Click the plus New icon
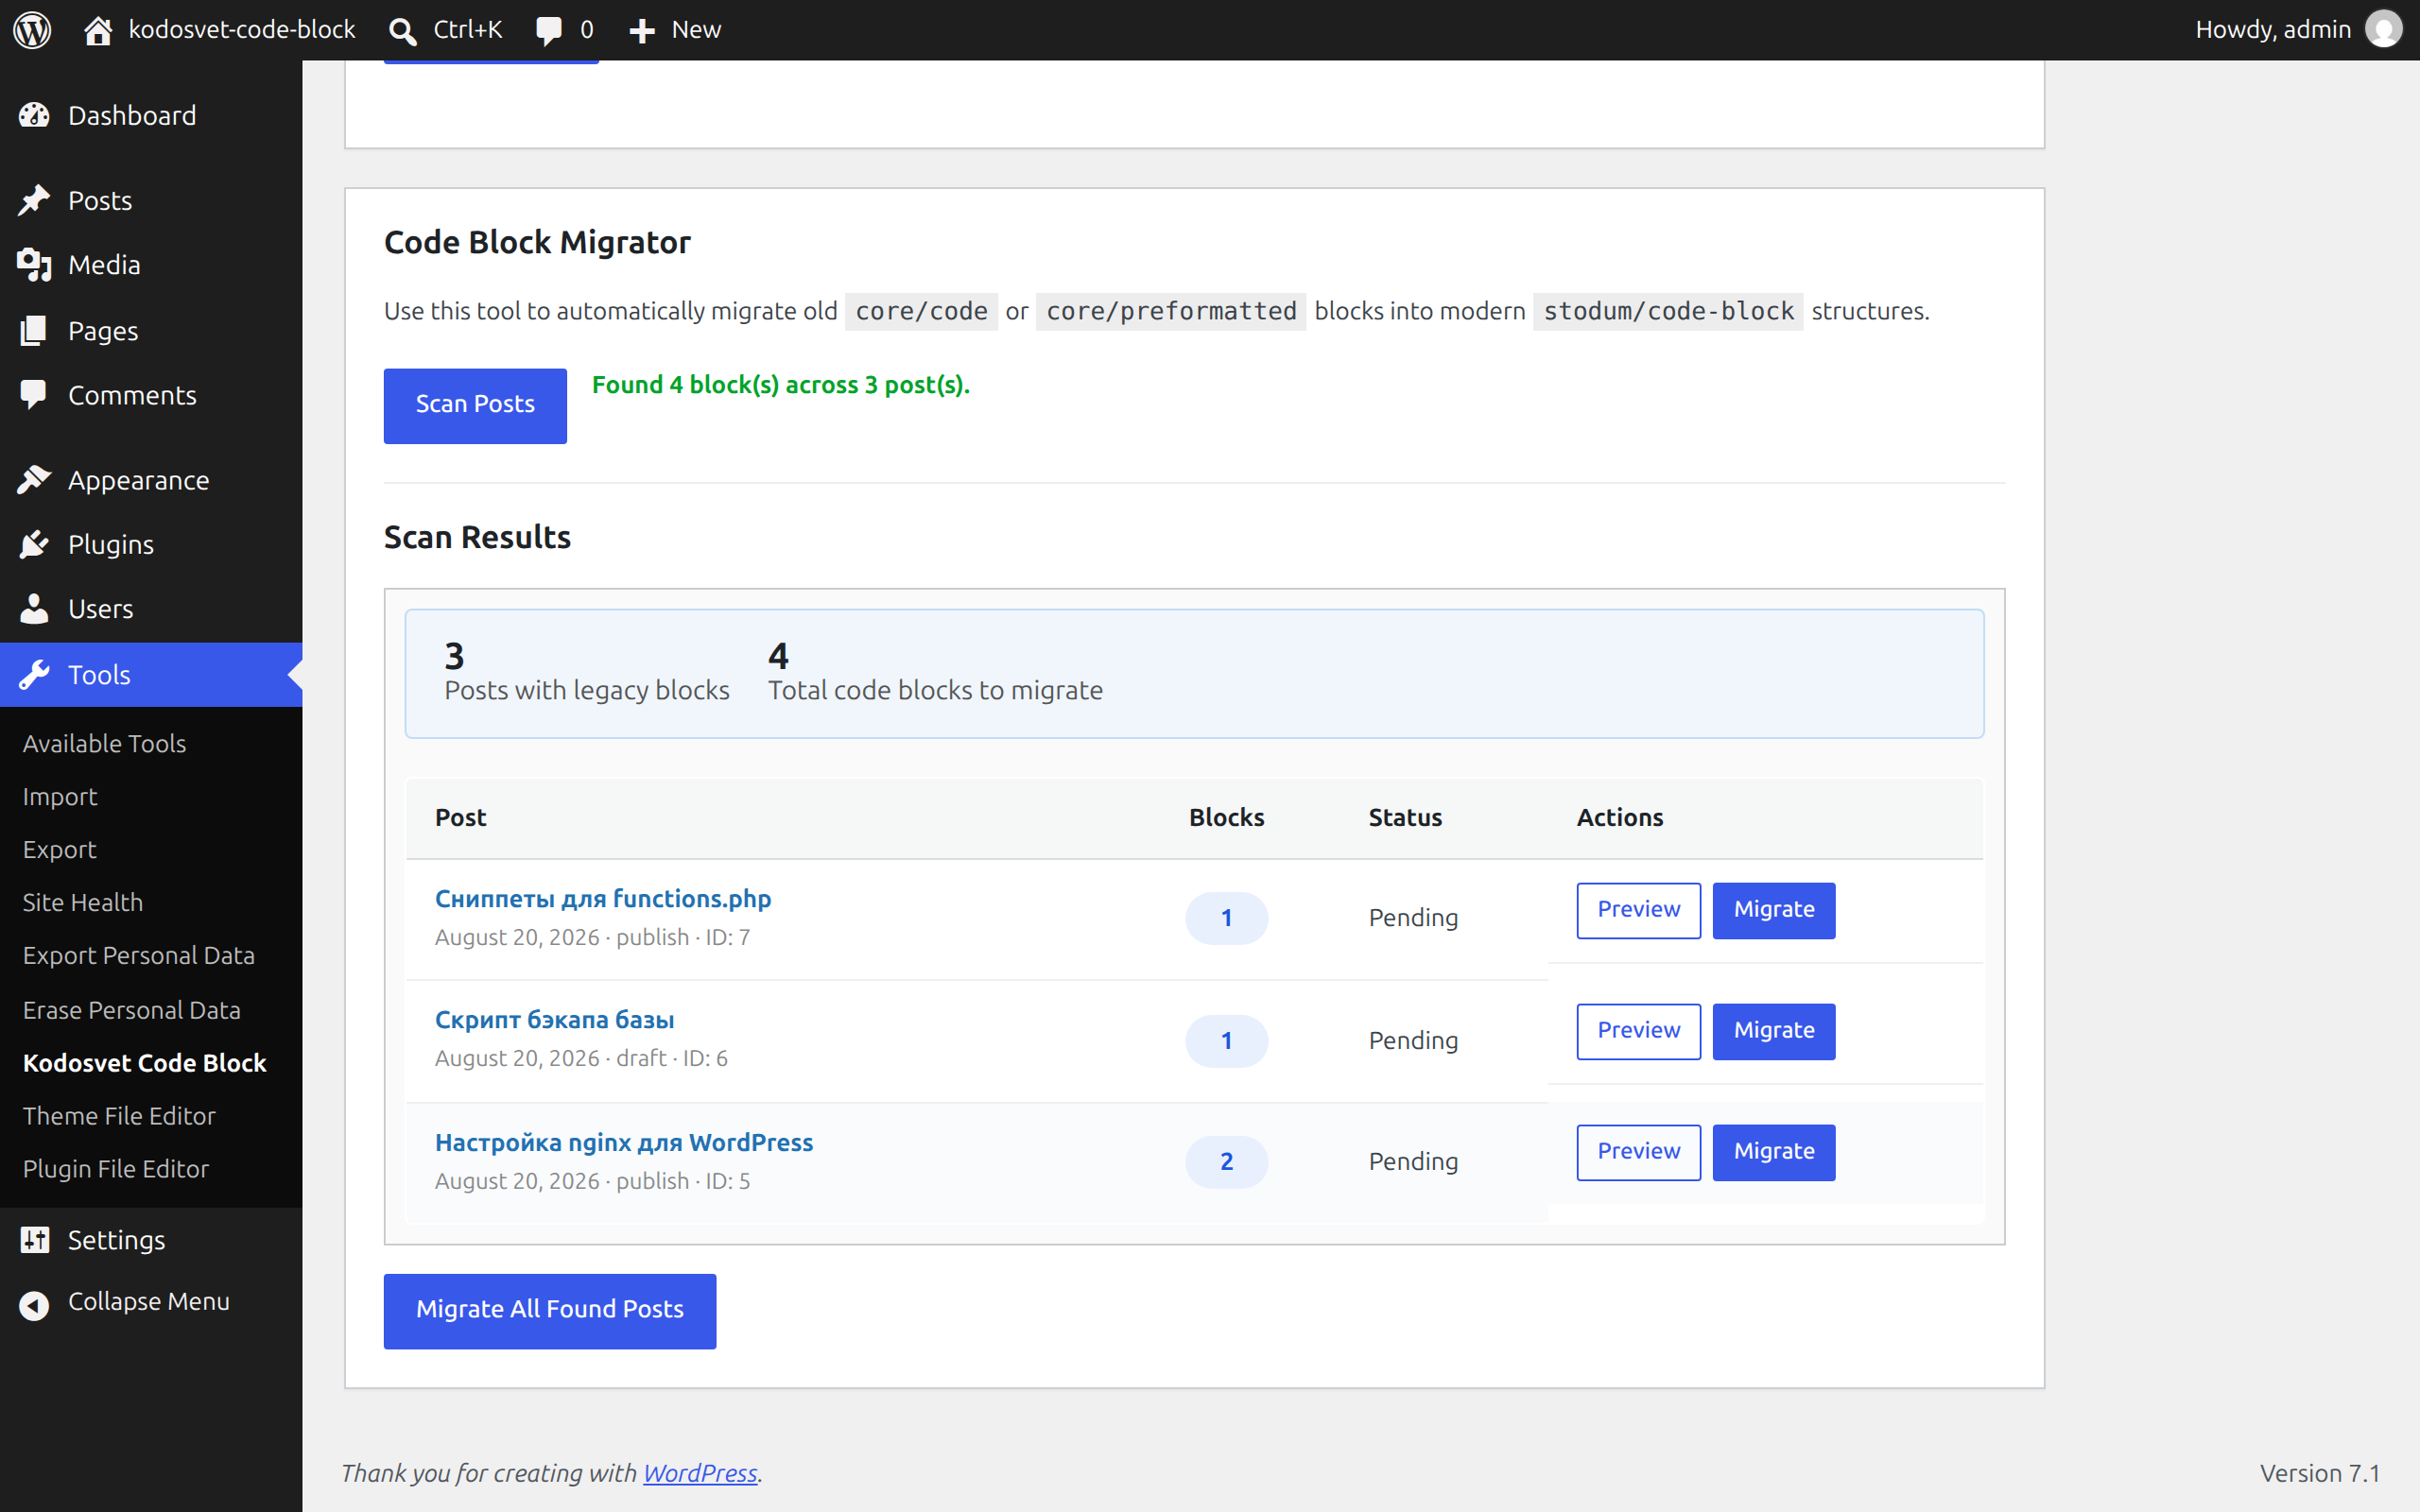Image resolution: width=2420 pixels, height=1512 pixels. tap(642, 31)
